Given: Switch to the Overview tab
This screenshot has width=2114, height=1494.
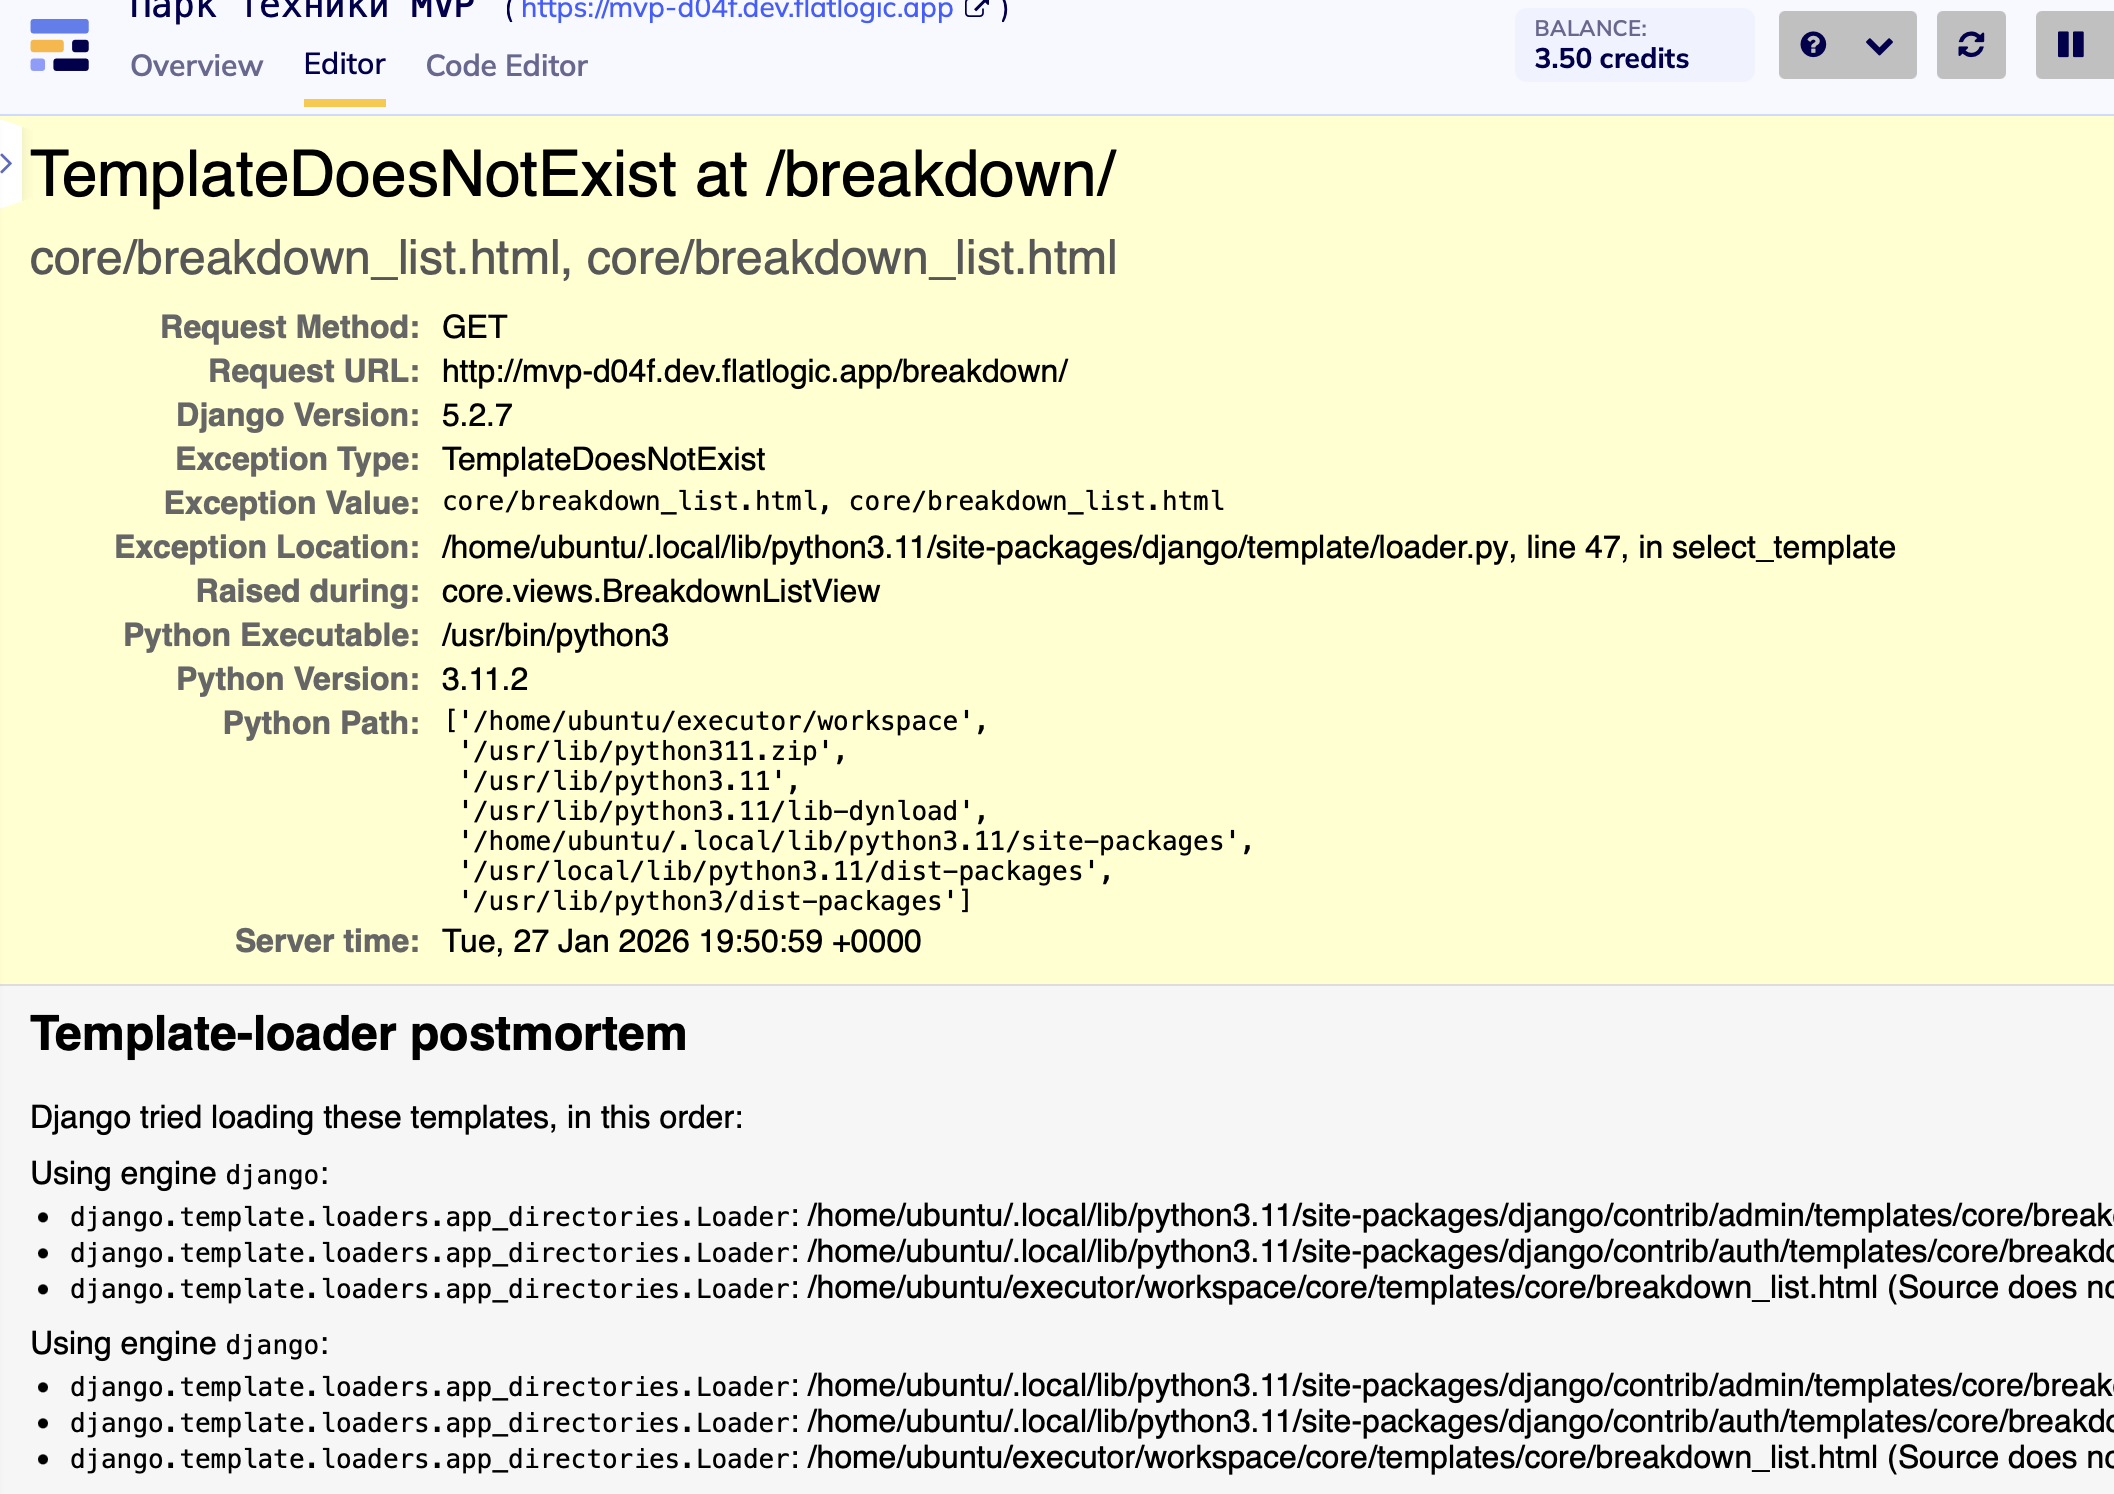Looking at the screenshot, I should (x=196, y=66).
